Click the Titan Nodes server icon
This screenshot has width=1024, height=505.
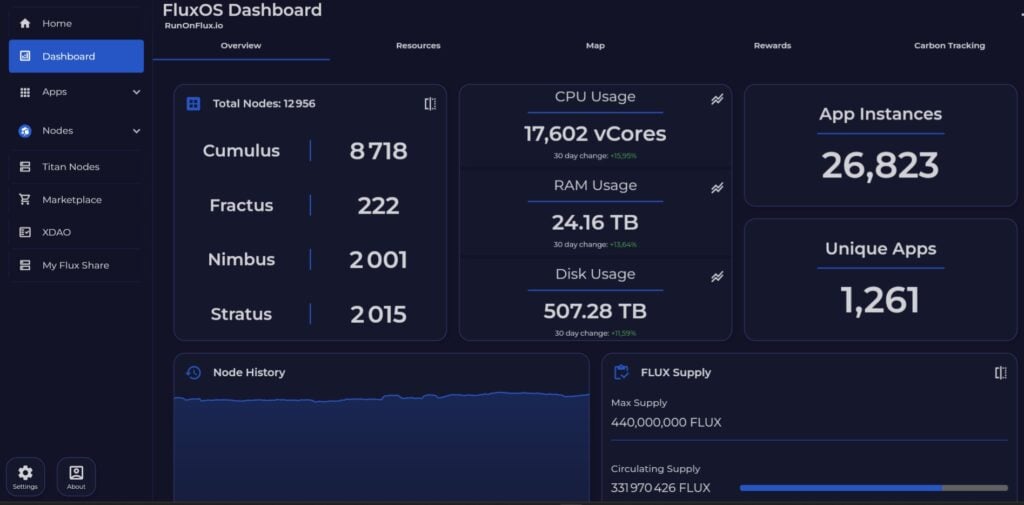tap(25, 167)
